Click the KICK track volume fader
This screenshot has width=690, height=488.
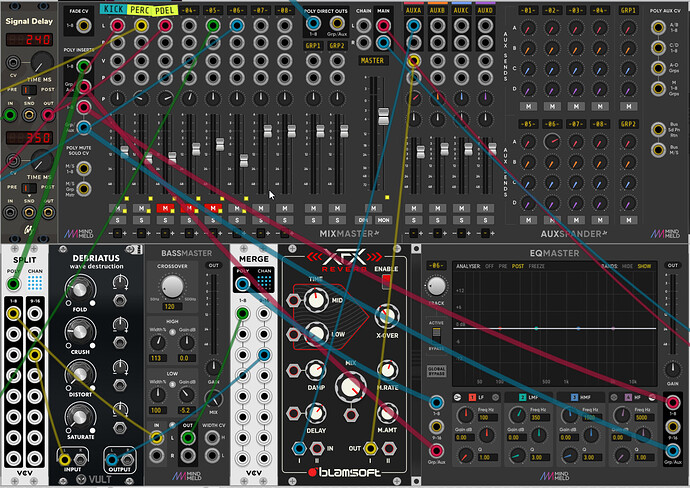125,152
